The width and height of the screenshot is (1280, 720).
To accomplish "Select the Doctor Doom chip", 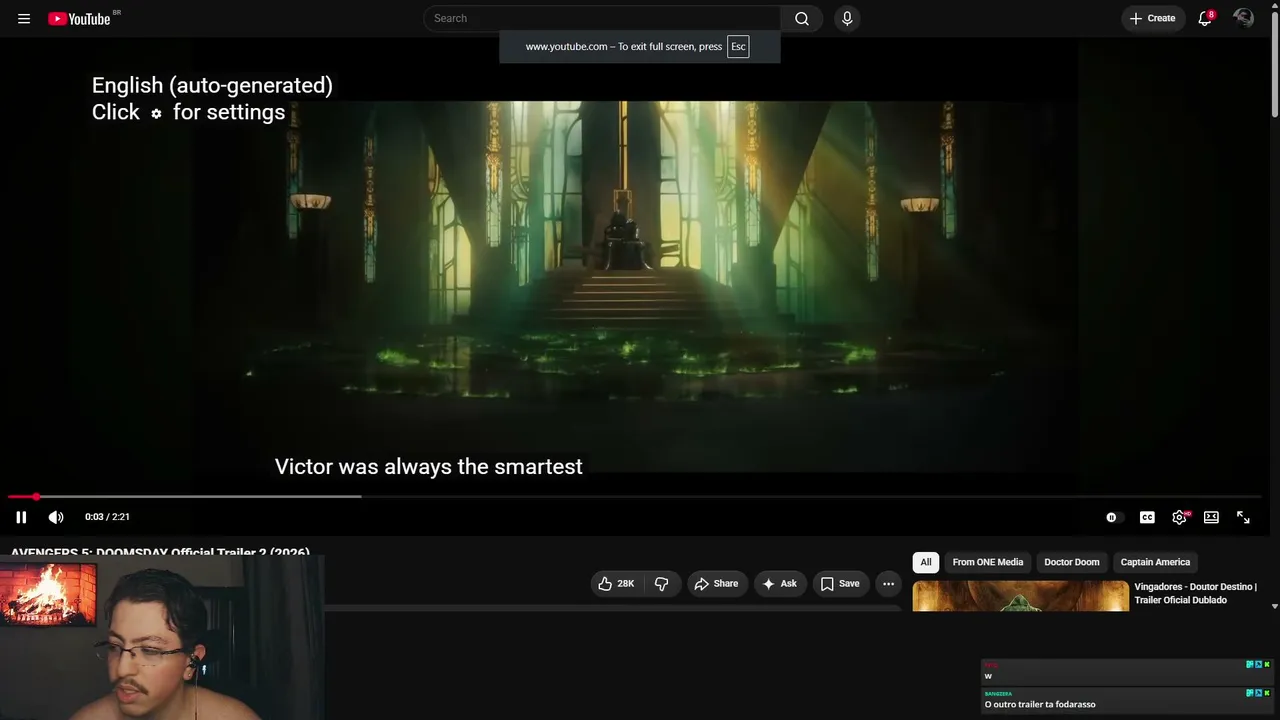I will (x=1072, y=562).
